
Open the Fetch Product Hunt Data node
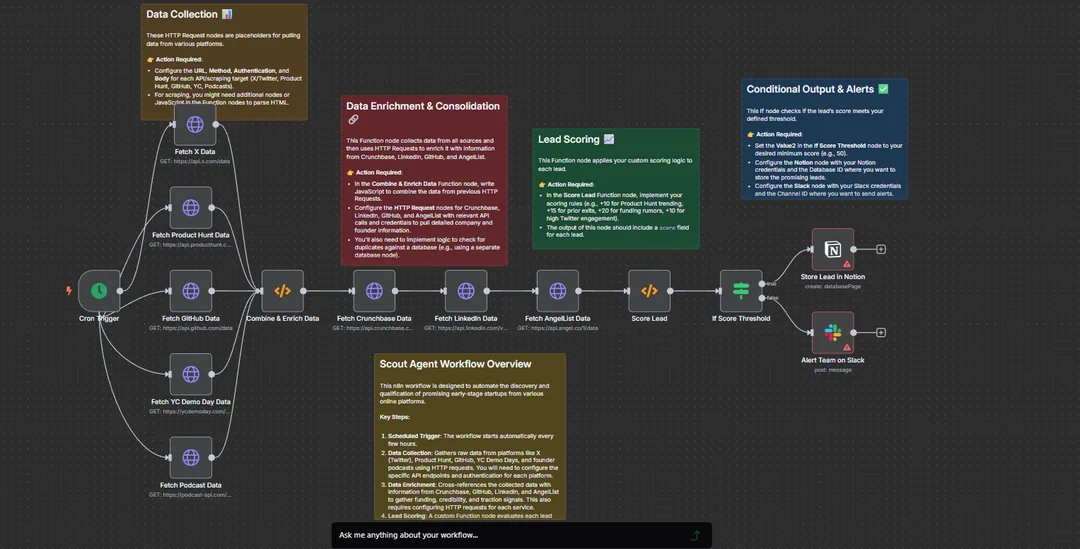pos(191,207)
